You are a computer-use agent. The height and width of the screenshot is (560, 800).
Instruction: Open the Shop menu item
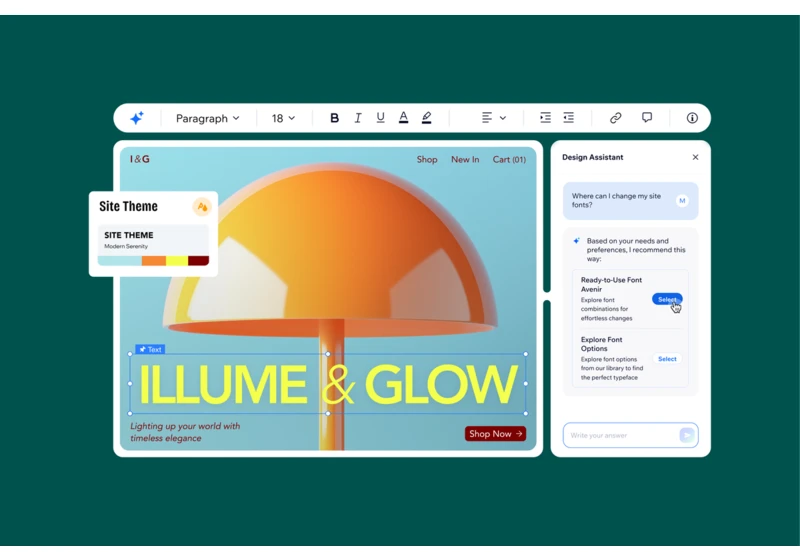coord(427,160)
